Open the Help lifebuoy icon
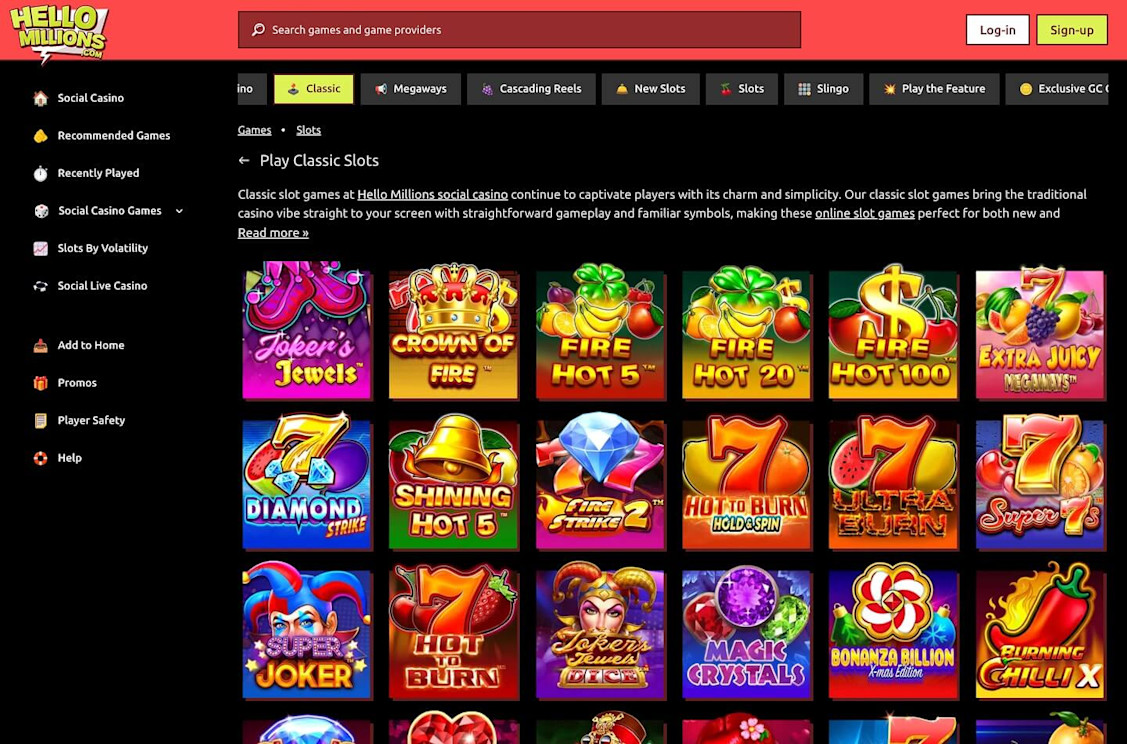 40,458
